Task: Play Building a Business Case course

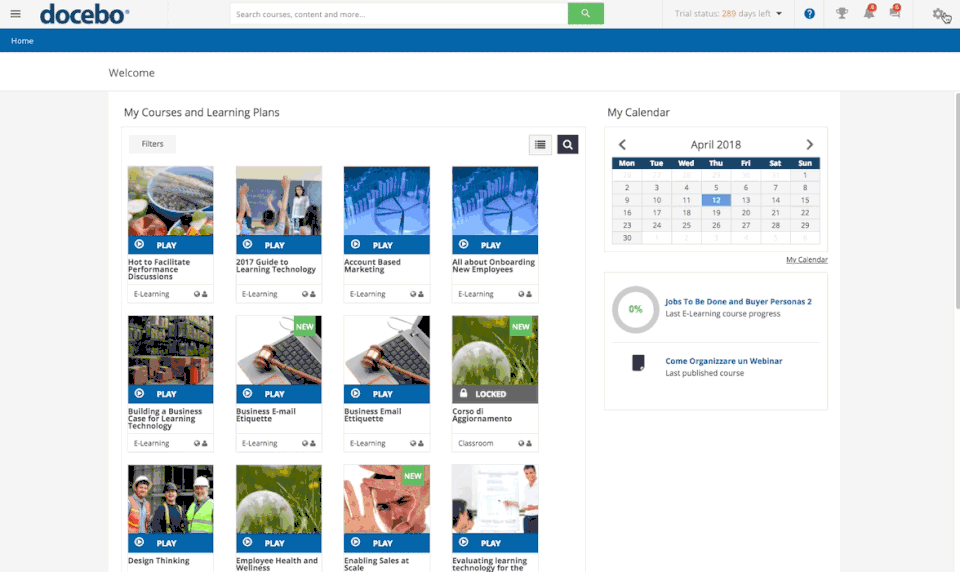Action: [170, 394]
